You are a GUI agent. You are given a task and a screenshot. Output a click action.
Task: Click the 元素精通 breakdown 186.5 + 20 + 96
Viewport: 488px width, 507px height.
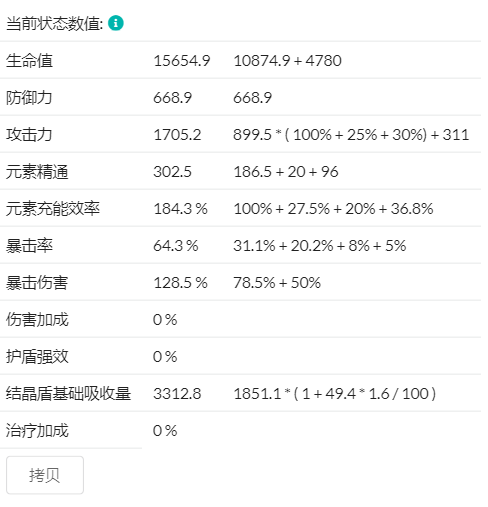pyautogui.click(x=286, y=172)
